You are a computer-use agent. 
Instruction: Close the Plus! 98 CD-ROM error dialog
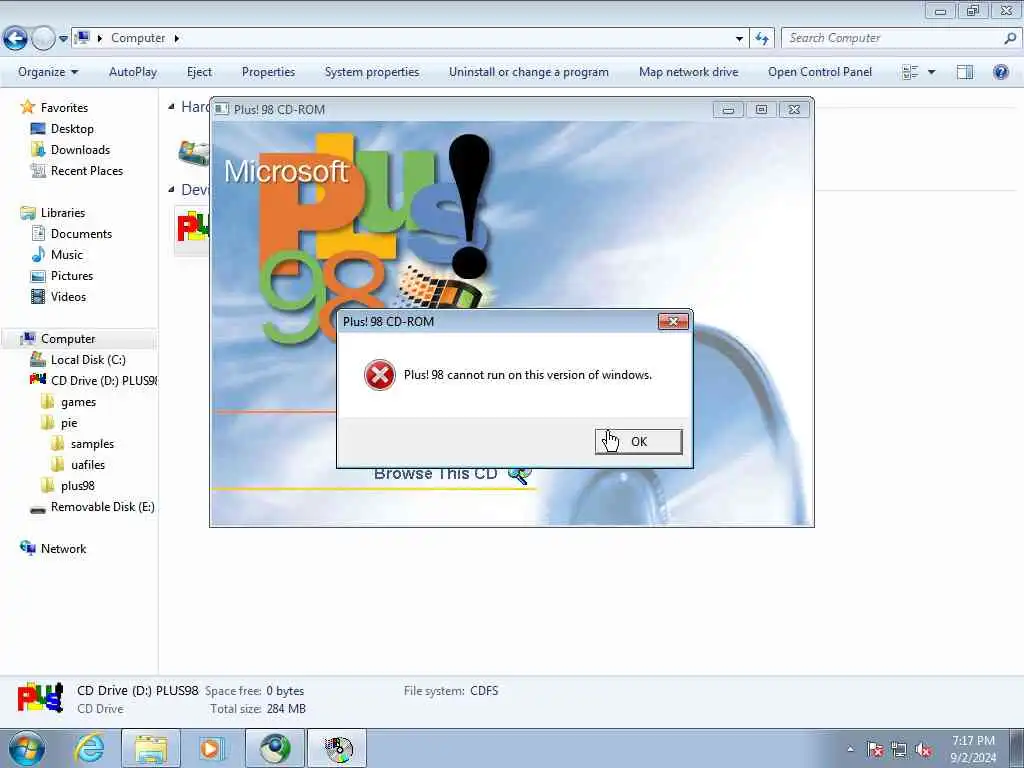pos(673,321)
